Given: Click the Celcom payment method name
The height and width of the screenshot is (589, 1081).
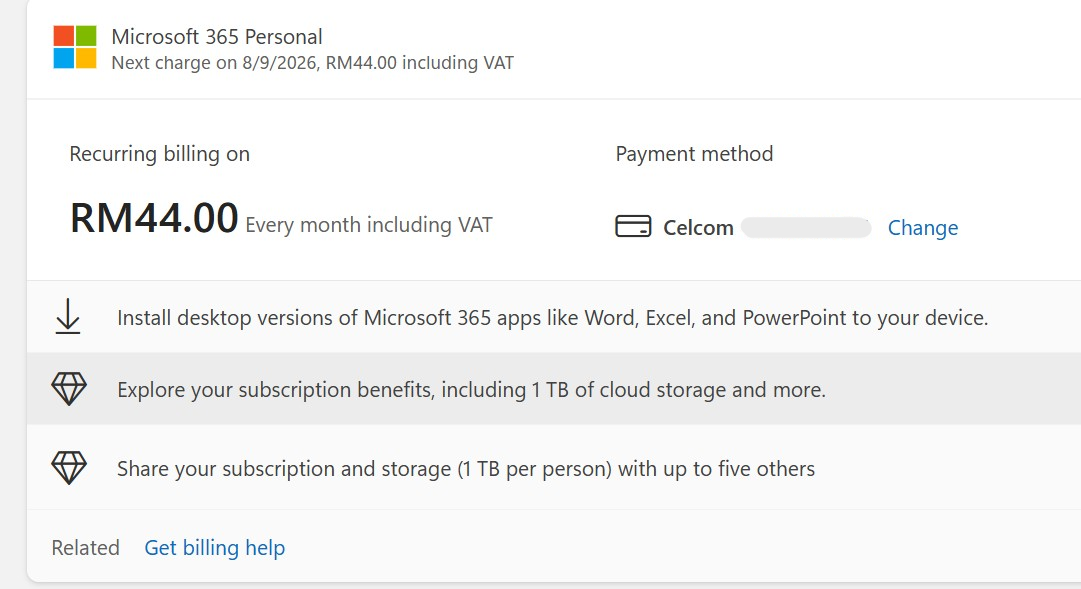Looking at the screenshot, I should [698, 228].
